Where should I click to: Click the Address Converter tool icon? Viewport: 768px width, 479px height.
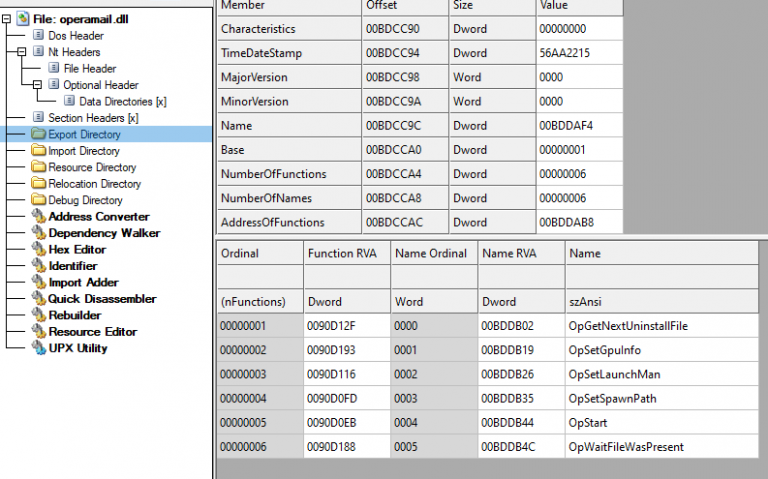coord(39,217)
